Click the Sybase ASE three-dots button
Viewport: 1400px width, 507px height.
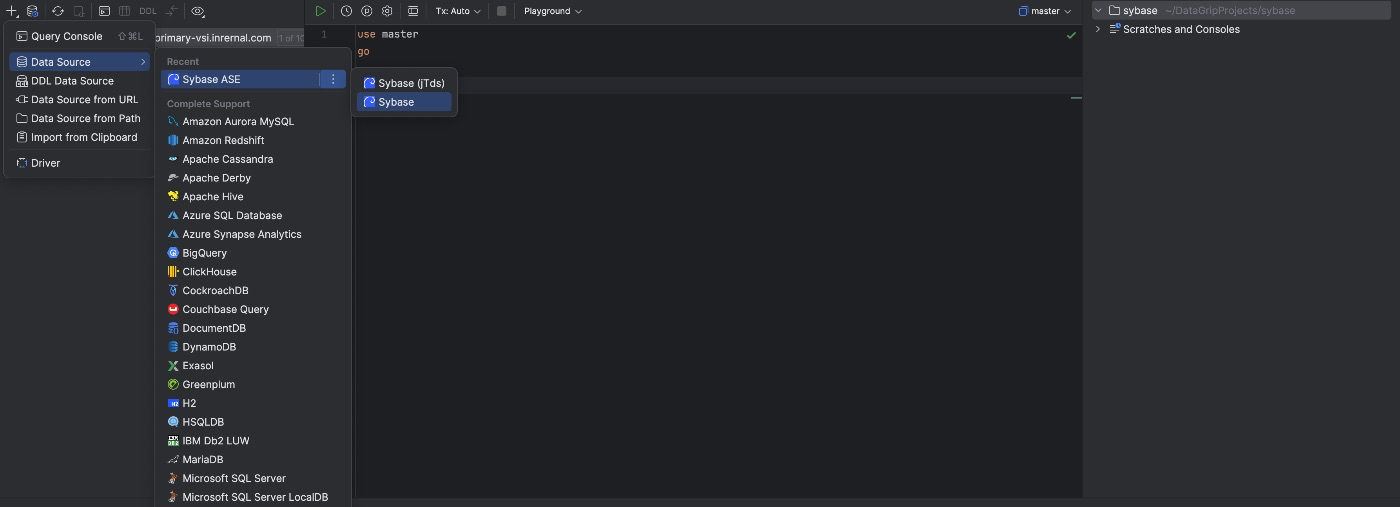pyautogui.click(x=333, y=79)
